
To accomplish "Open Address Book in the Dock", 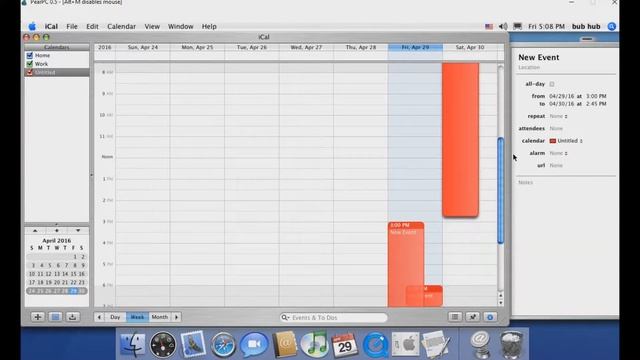I will [284, 344].
